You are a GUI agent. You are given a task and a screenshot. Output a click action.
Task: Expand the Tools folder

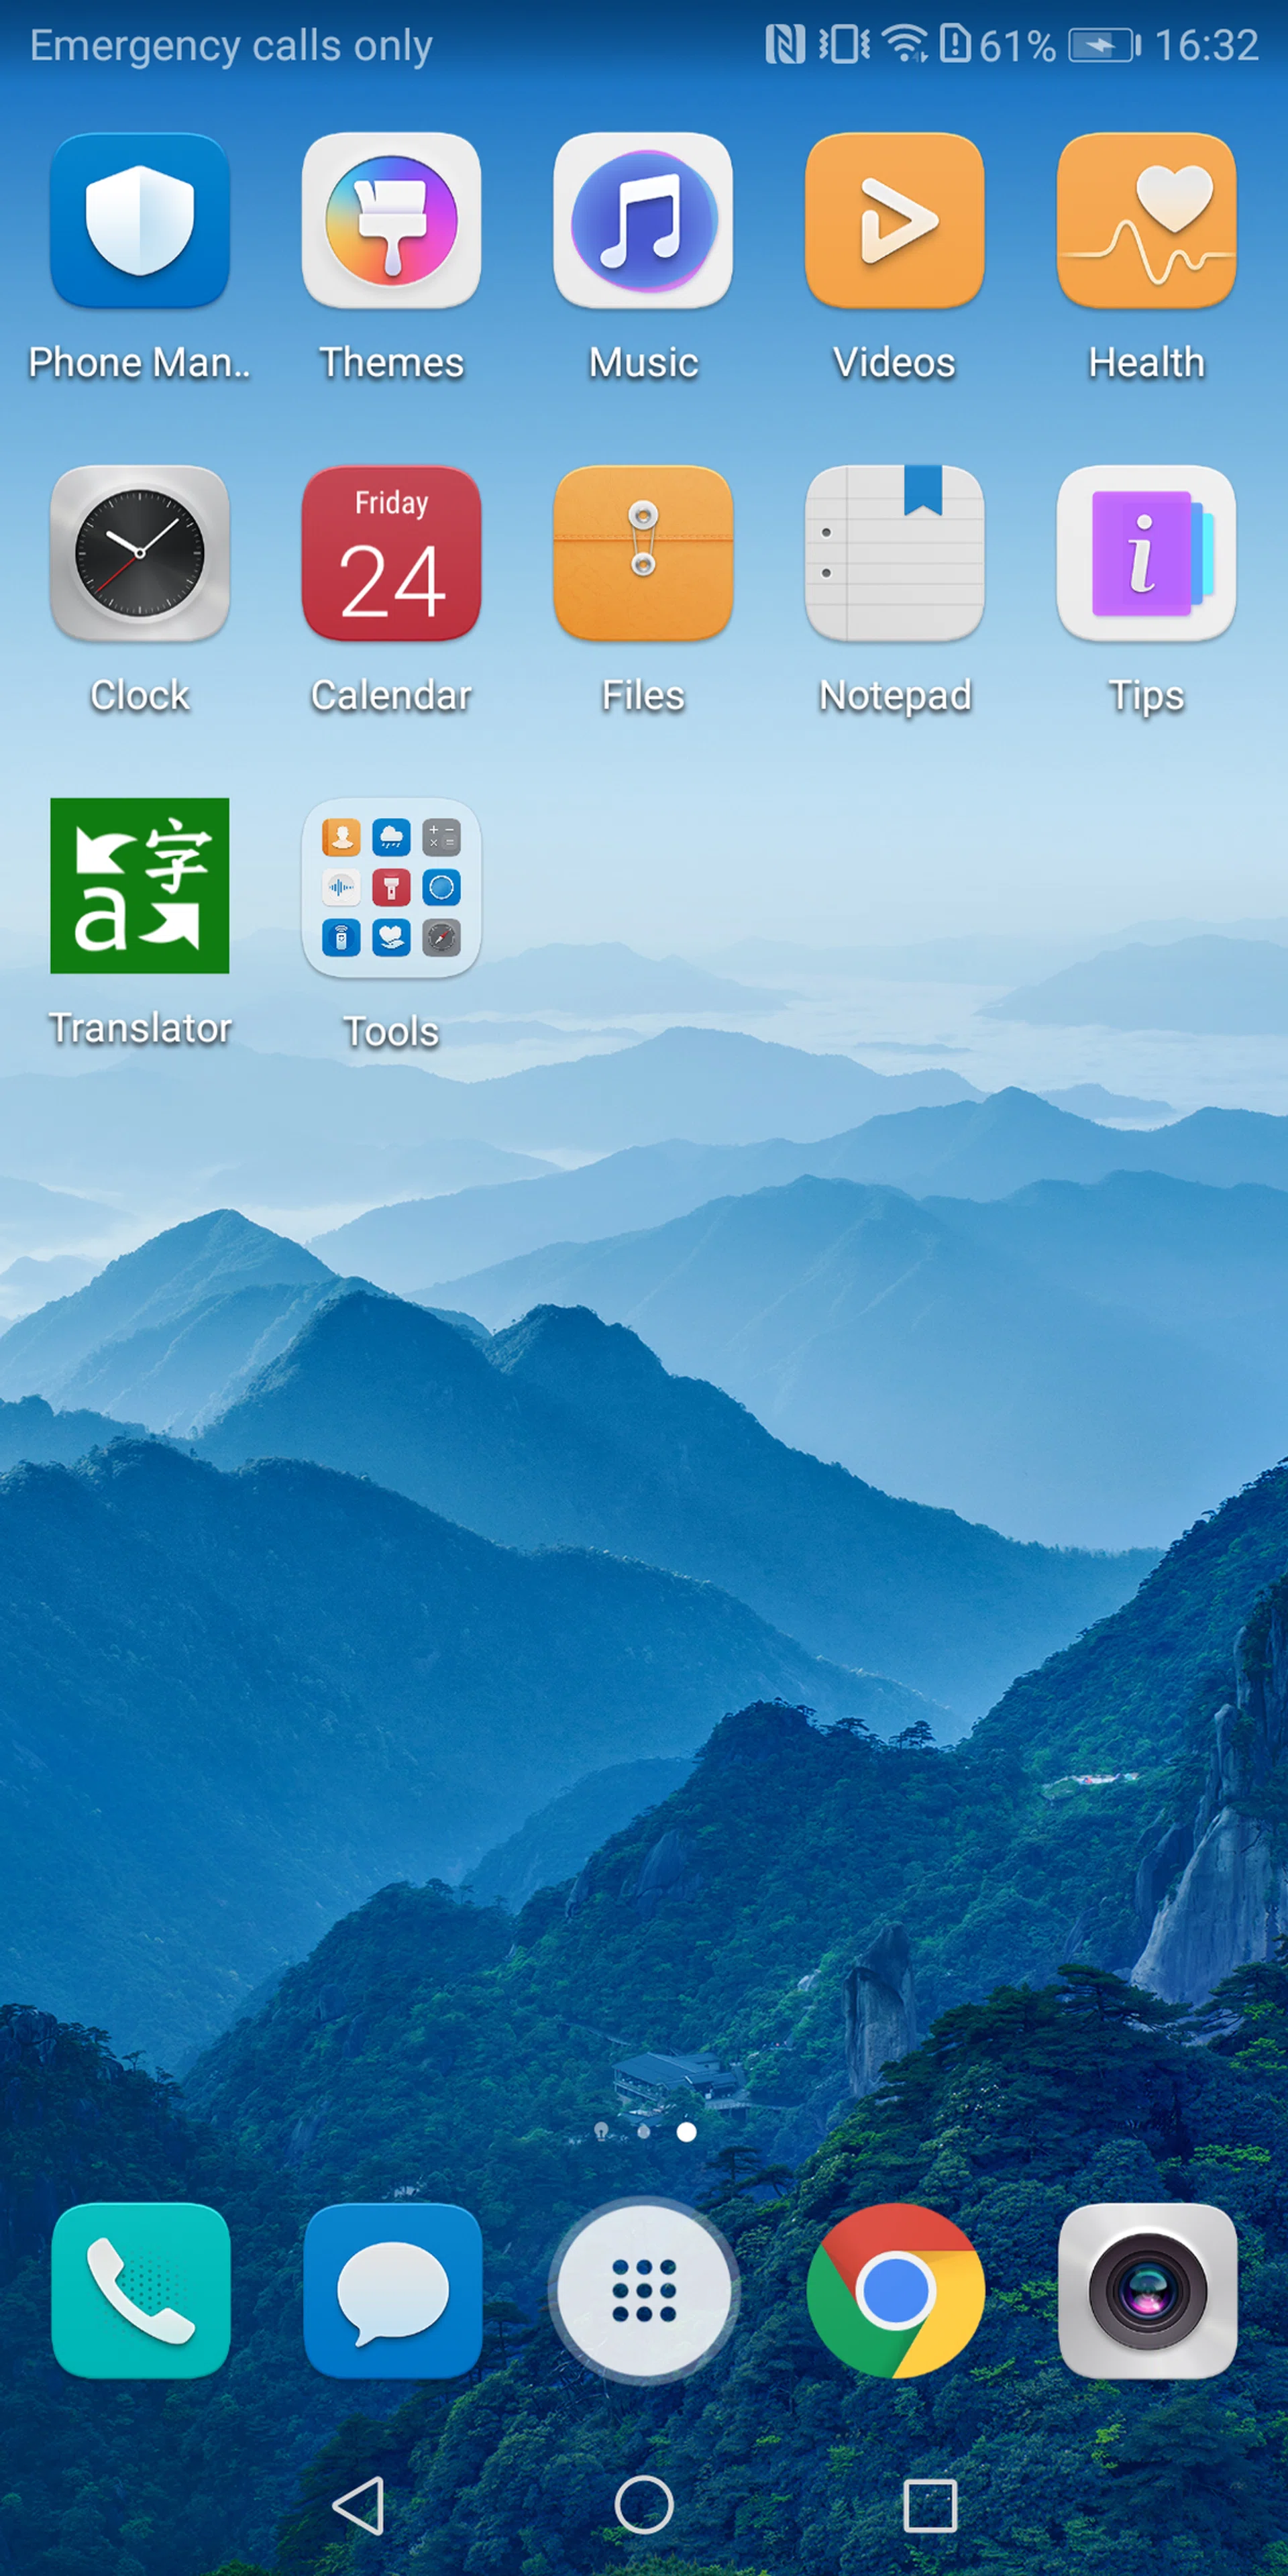(x=391, y=887)
